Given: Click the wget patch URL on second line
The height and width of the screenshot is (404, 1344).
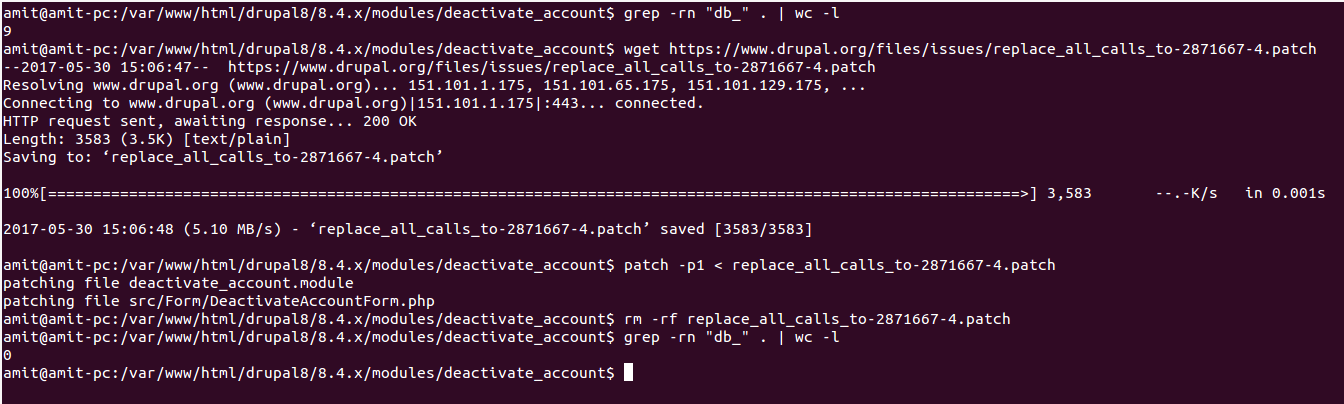Looking at the screenshot, I should 992,48.
